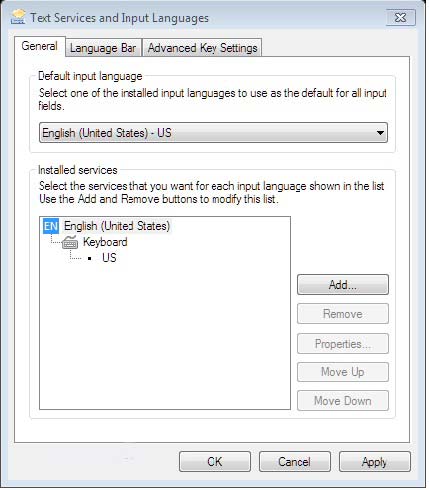Click the English (United States) - US combo box
The height and width of the screenshot is (490, 429).
[x=213, y=133]
